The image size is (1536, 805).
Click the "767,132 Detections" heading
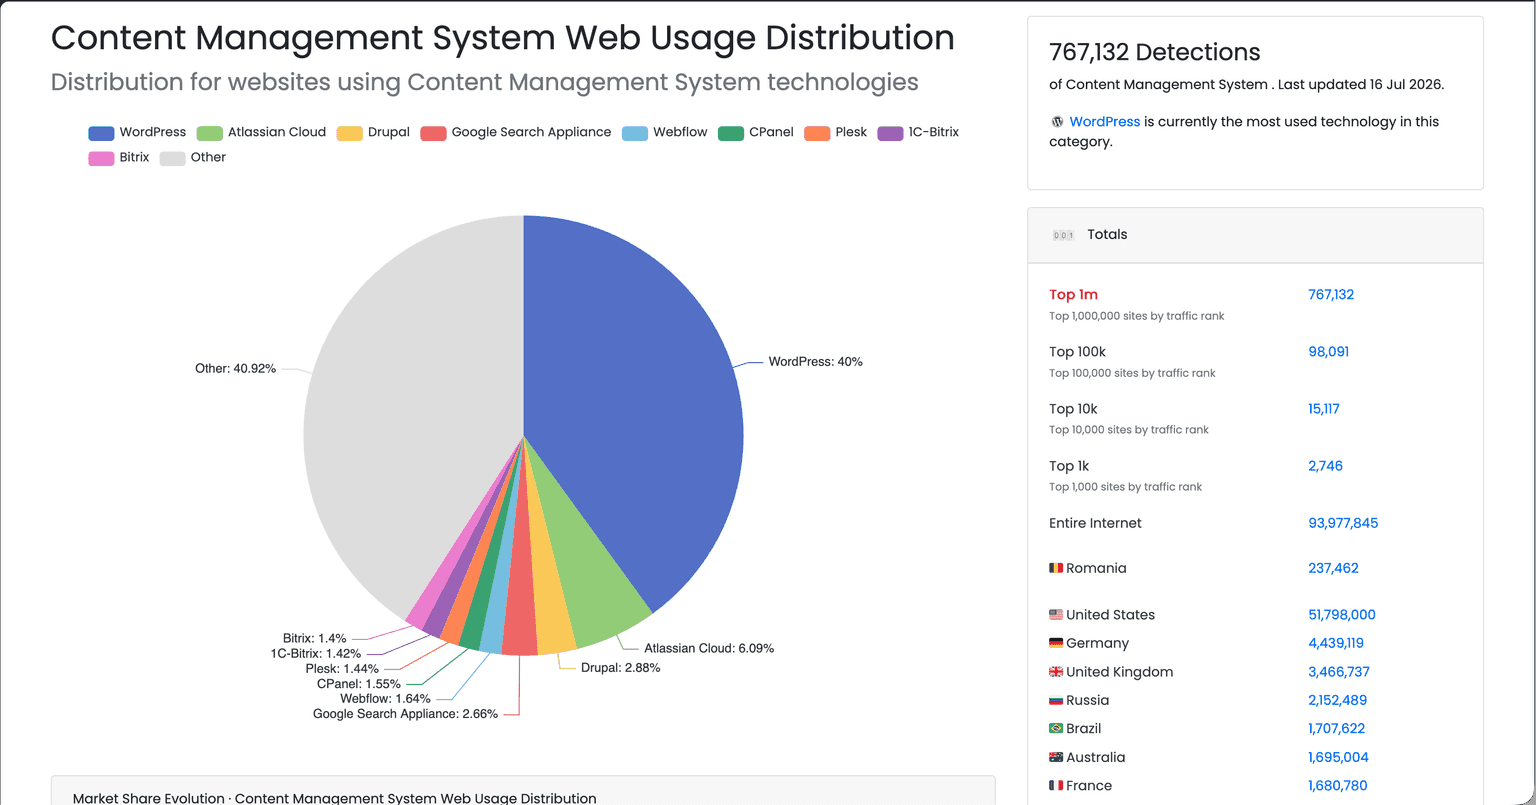pos(1154,52)
